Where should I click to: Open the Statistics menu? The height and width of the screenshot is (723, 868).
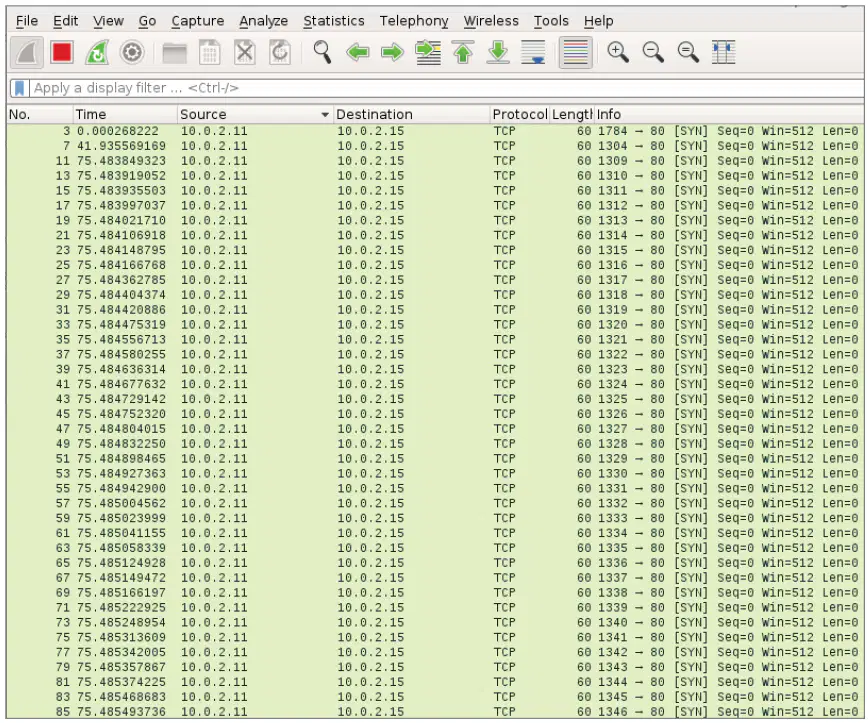tap(334, 21)
